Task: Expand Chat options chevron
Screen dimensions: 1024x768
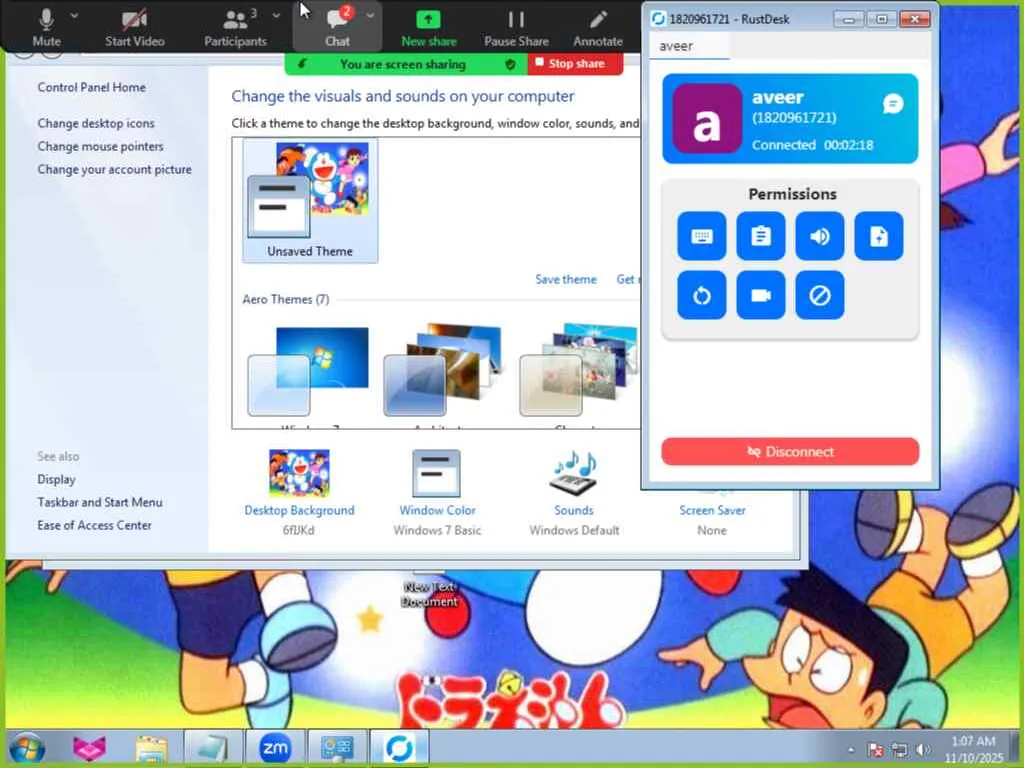Action: [x=370, y=14]
